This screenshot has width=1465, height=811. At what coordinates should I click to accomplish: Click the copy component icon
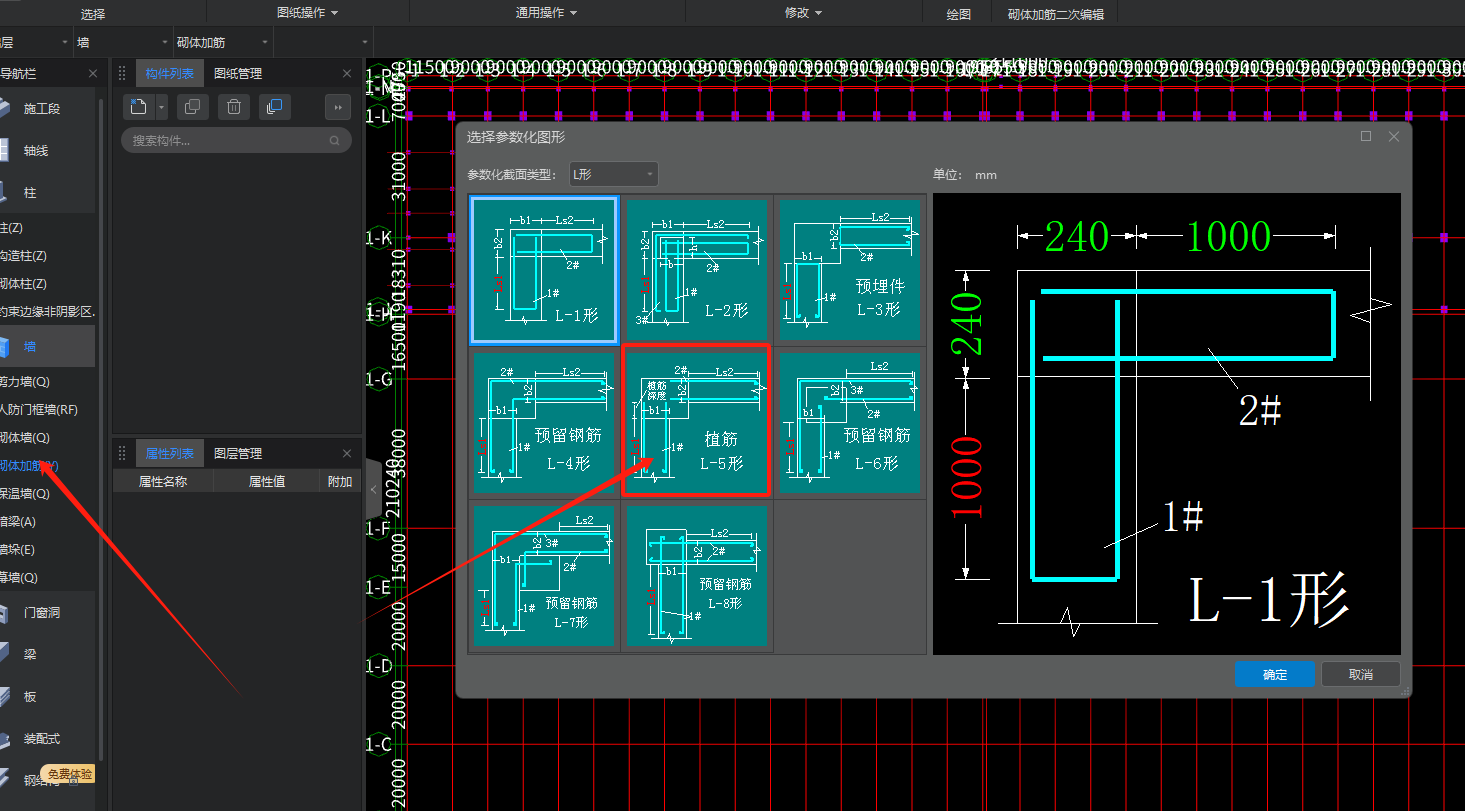(193, 107)
